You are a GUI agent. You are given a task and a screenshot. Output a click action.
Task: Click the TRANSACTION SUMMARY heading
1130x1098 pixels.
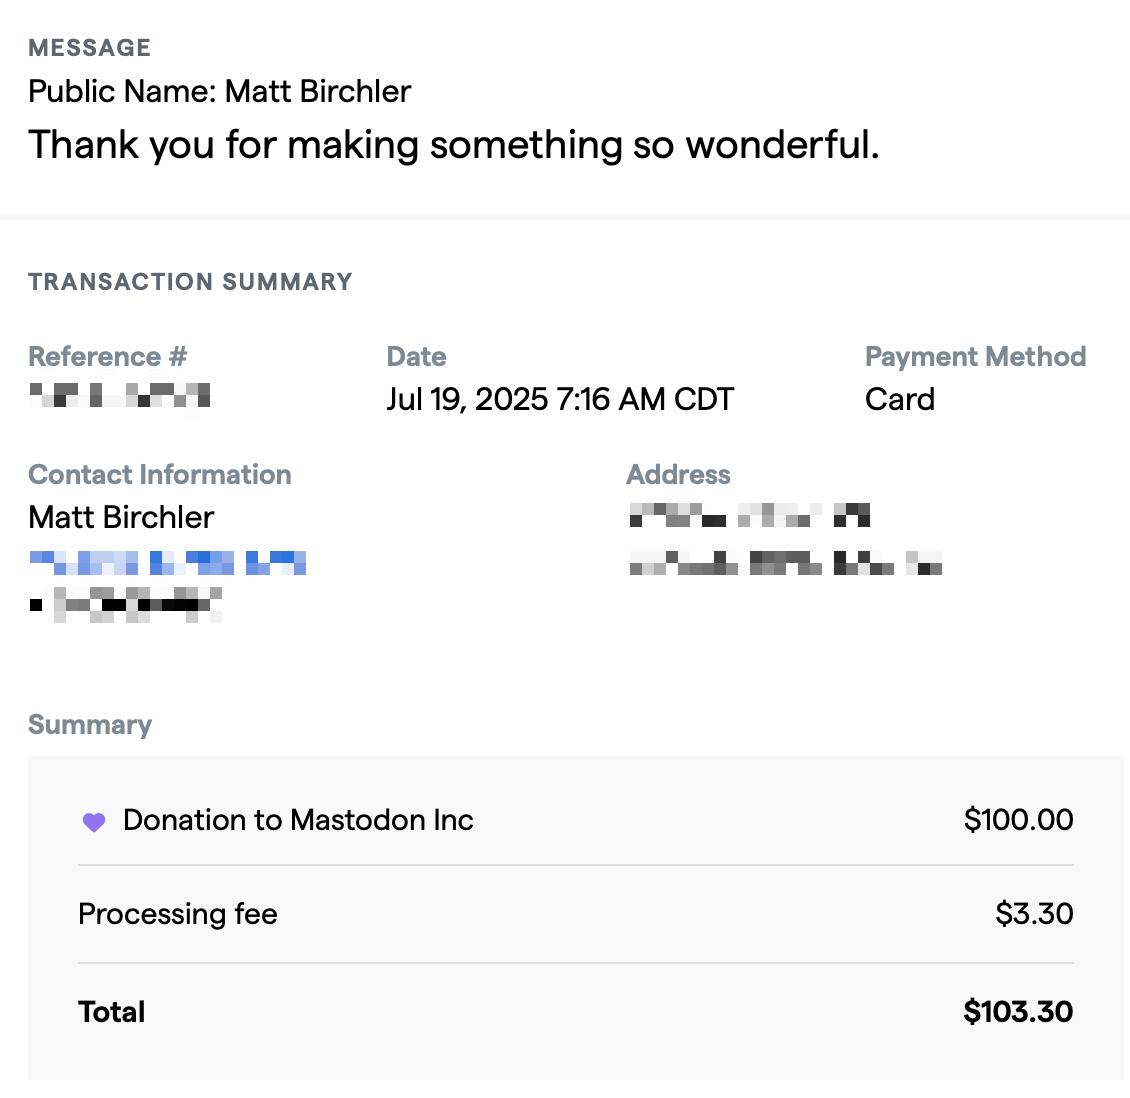click(190, 282)
